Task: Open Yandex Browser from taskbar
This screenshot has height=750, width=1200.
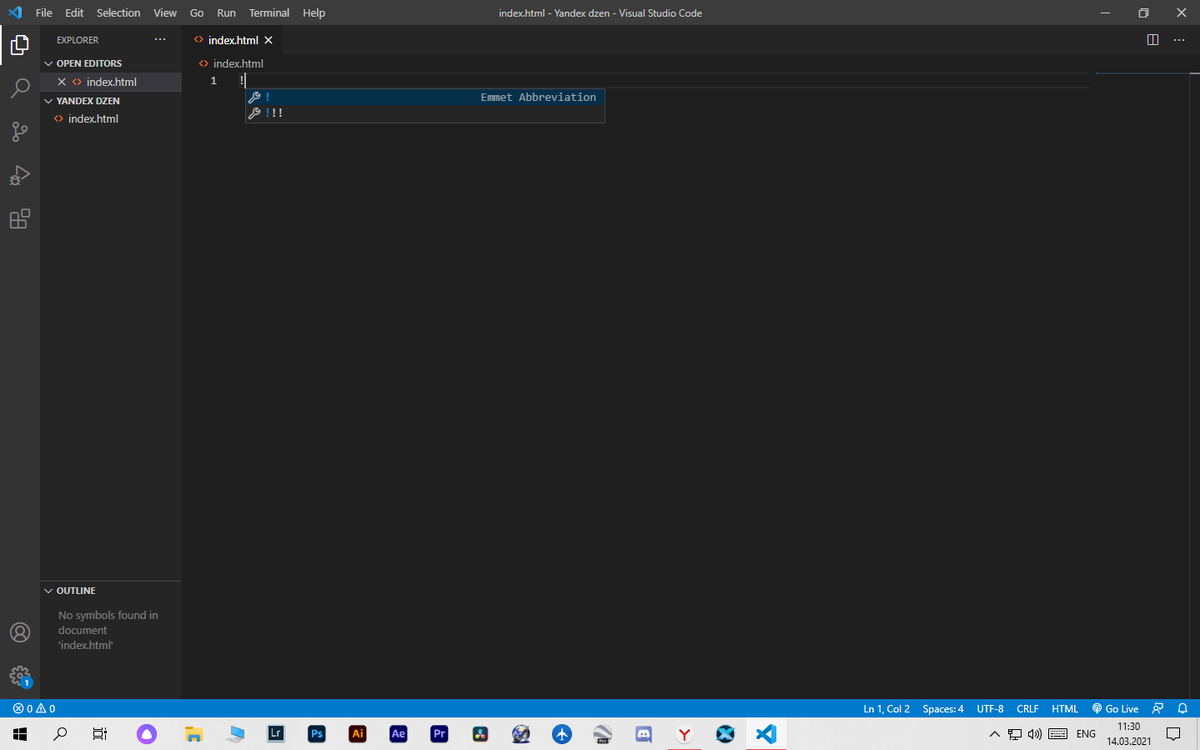Action: (x=685, y=734)
